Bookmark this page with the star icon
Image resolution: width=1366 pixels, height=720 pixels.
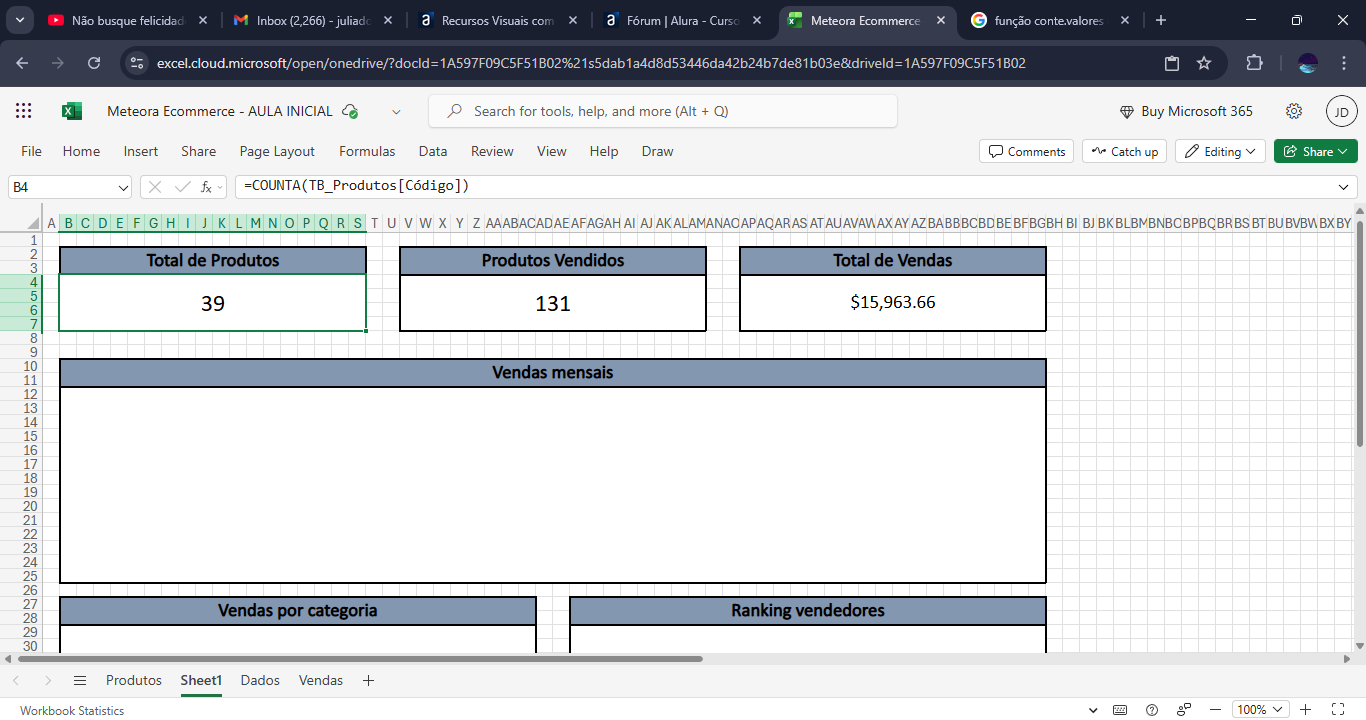tap(1204, 63)
